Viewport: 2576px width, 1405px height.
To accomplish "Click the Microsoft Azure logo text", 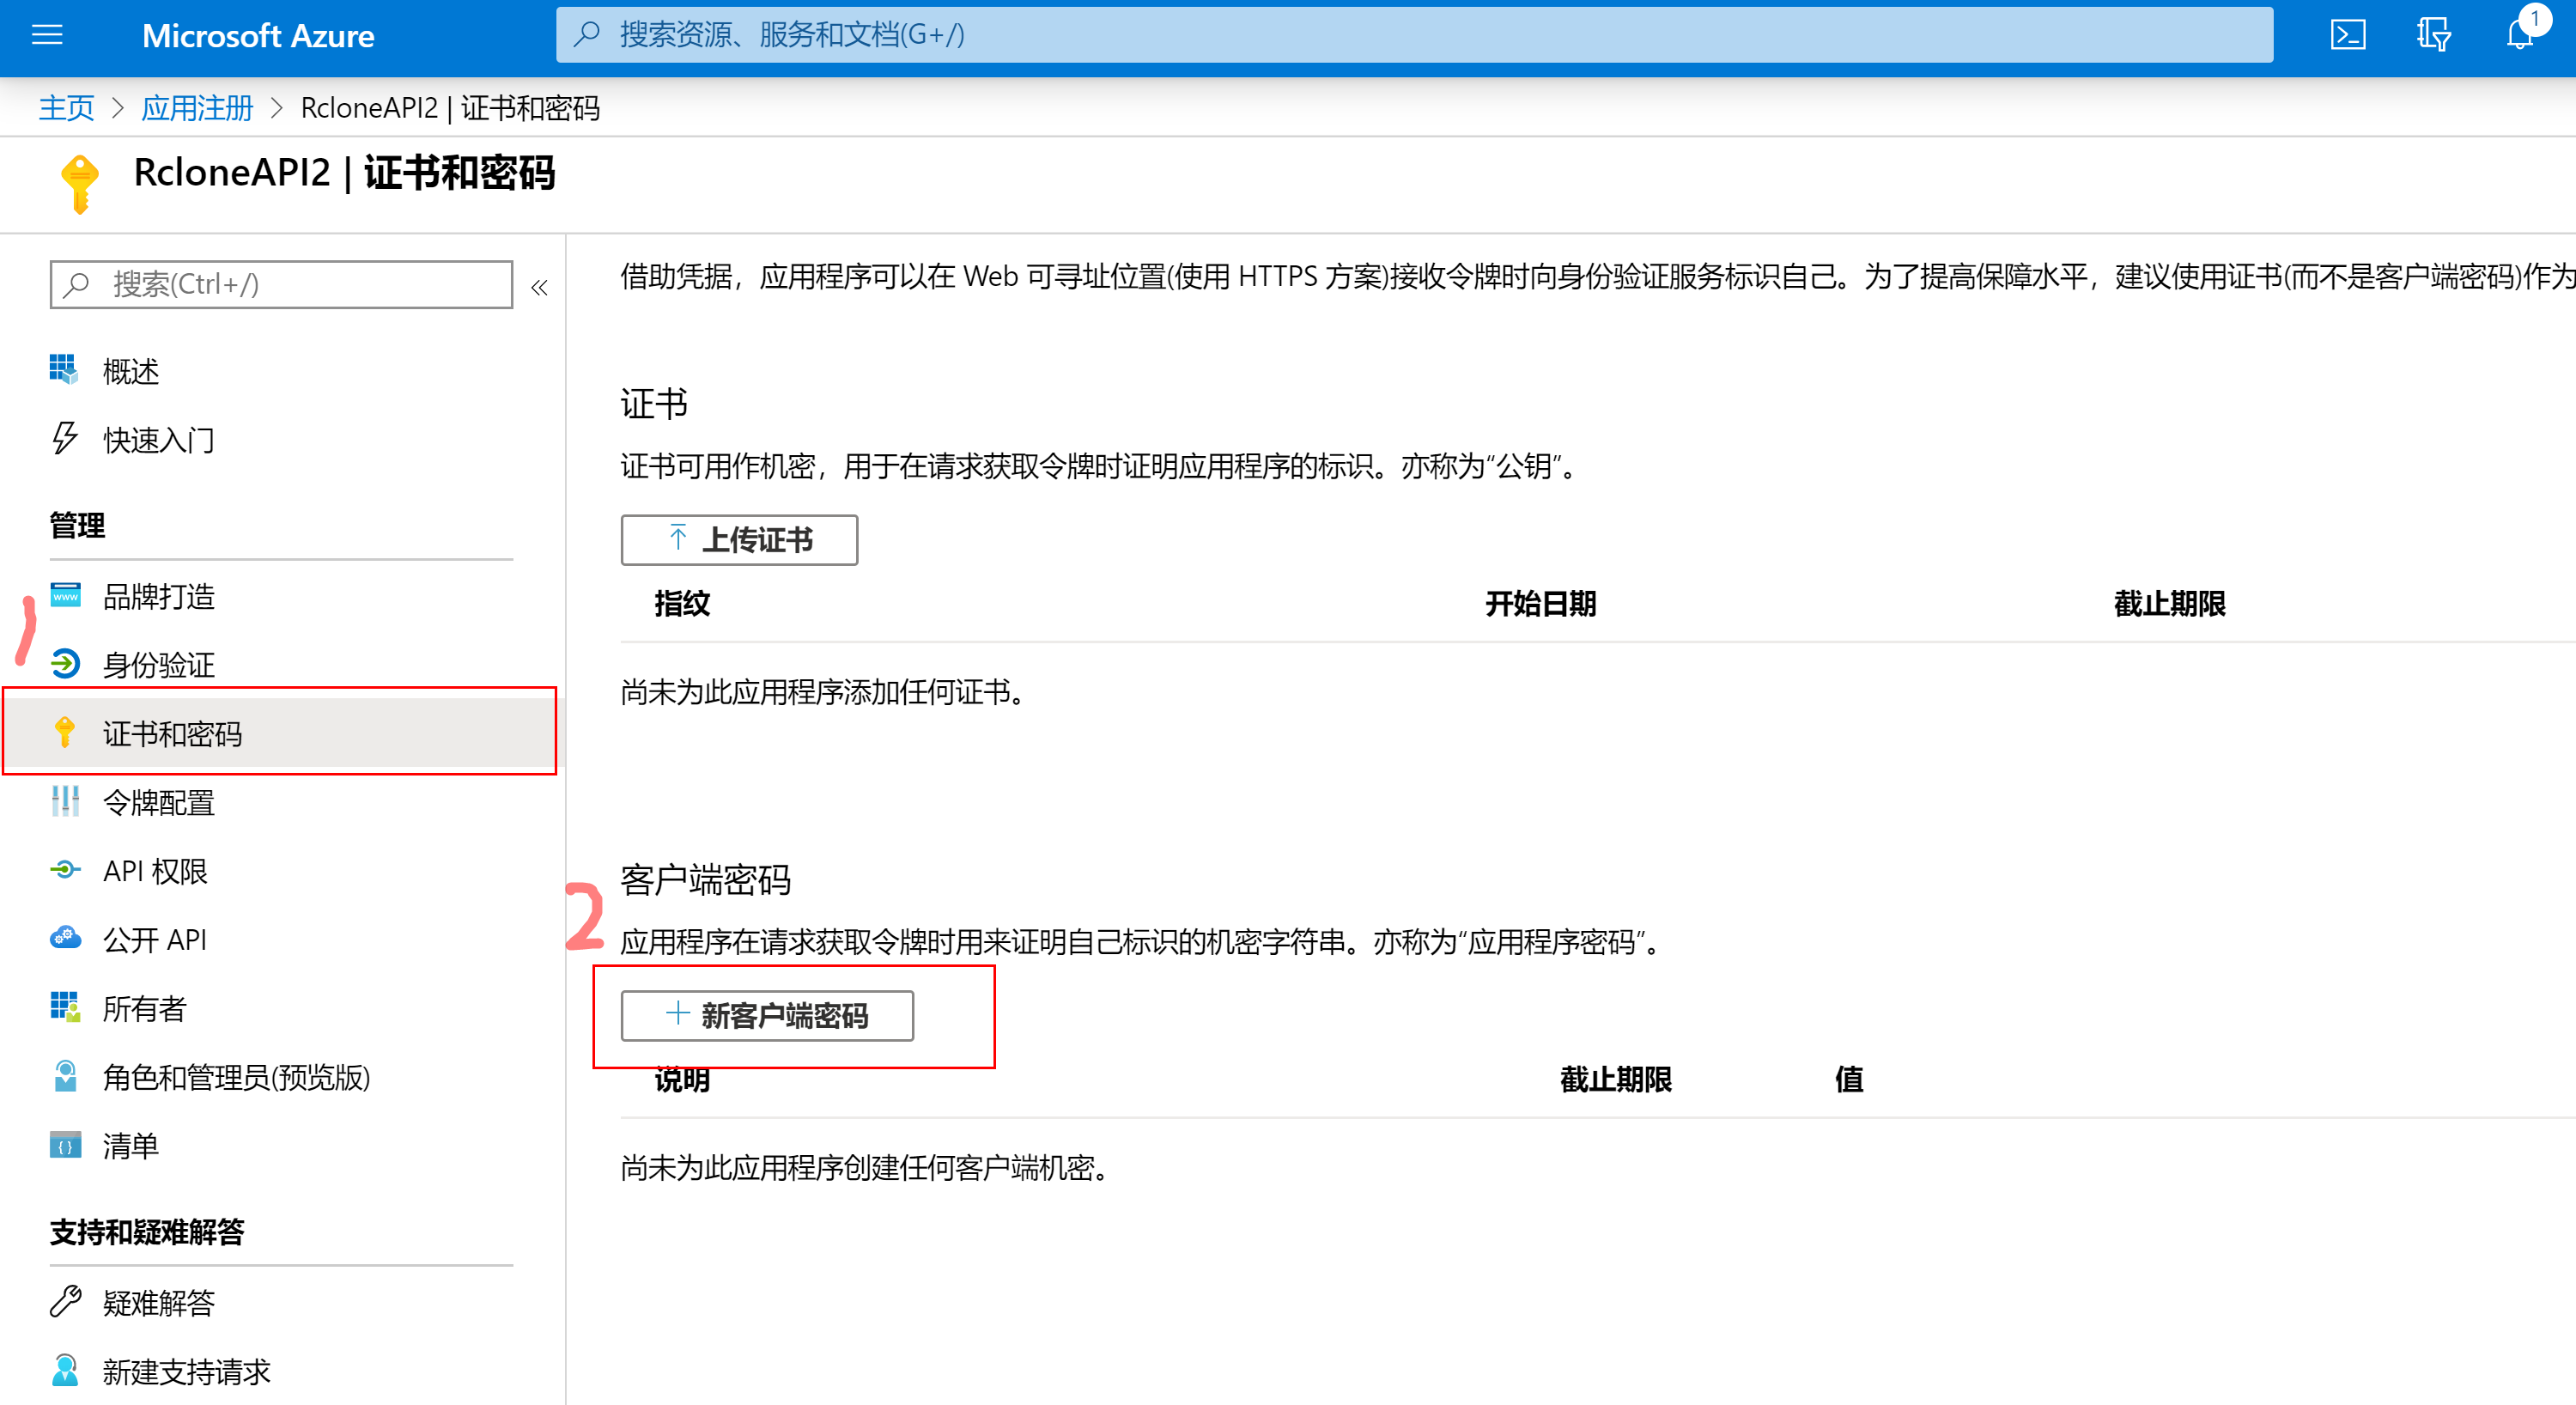I will 258,35.
